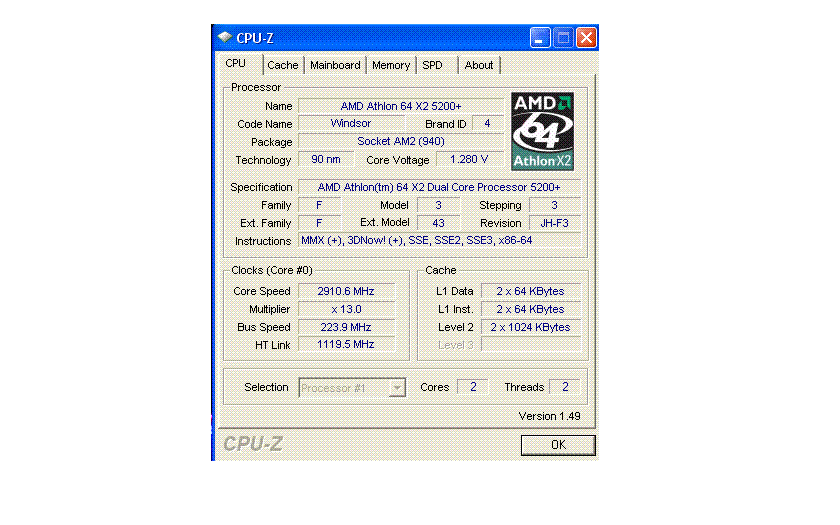Click the Version 1.49 text
840x525 pixels.
click(x=549, y=416)
